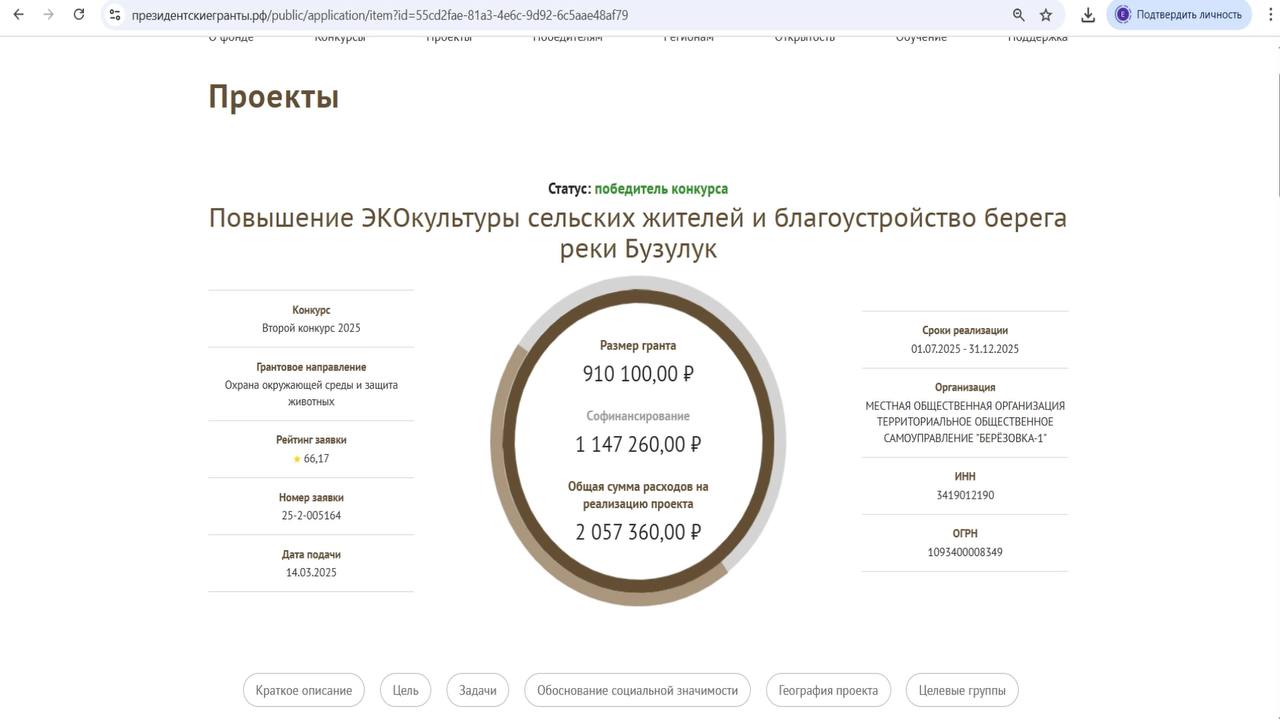The width and height of the screenshot is (1280, 720).
Task: Click the Подтвердить личность profile button
Action: 1179,15
